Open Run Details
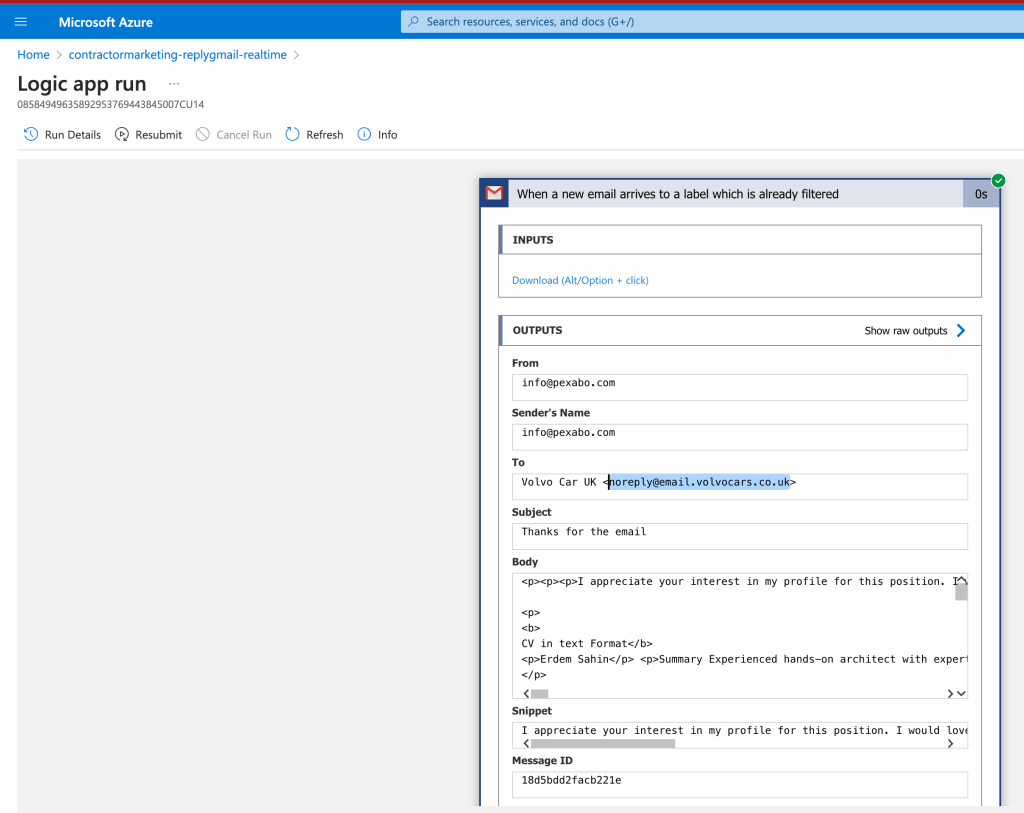This screenshot has height=813, width=1024. click(x=72, y=135)
